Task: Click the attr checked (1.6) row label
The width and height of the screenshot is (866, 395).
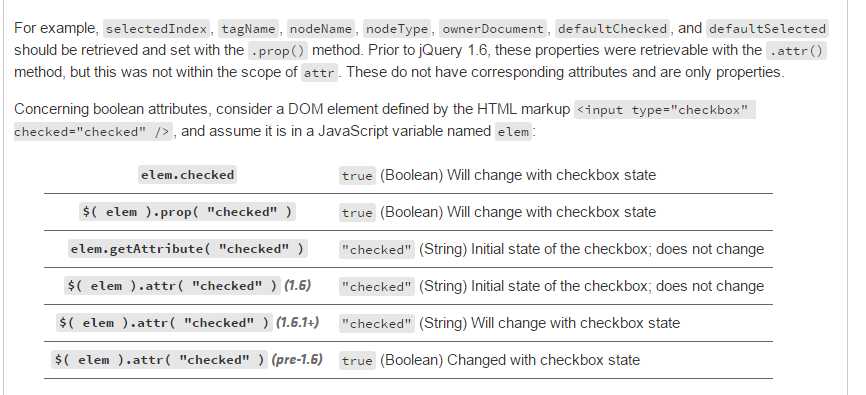Action: click(x=187, y=286)
